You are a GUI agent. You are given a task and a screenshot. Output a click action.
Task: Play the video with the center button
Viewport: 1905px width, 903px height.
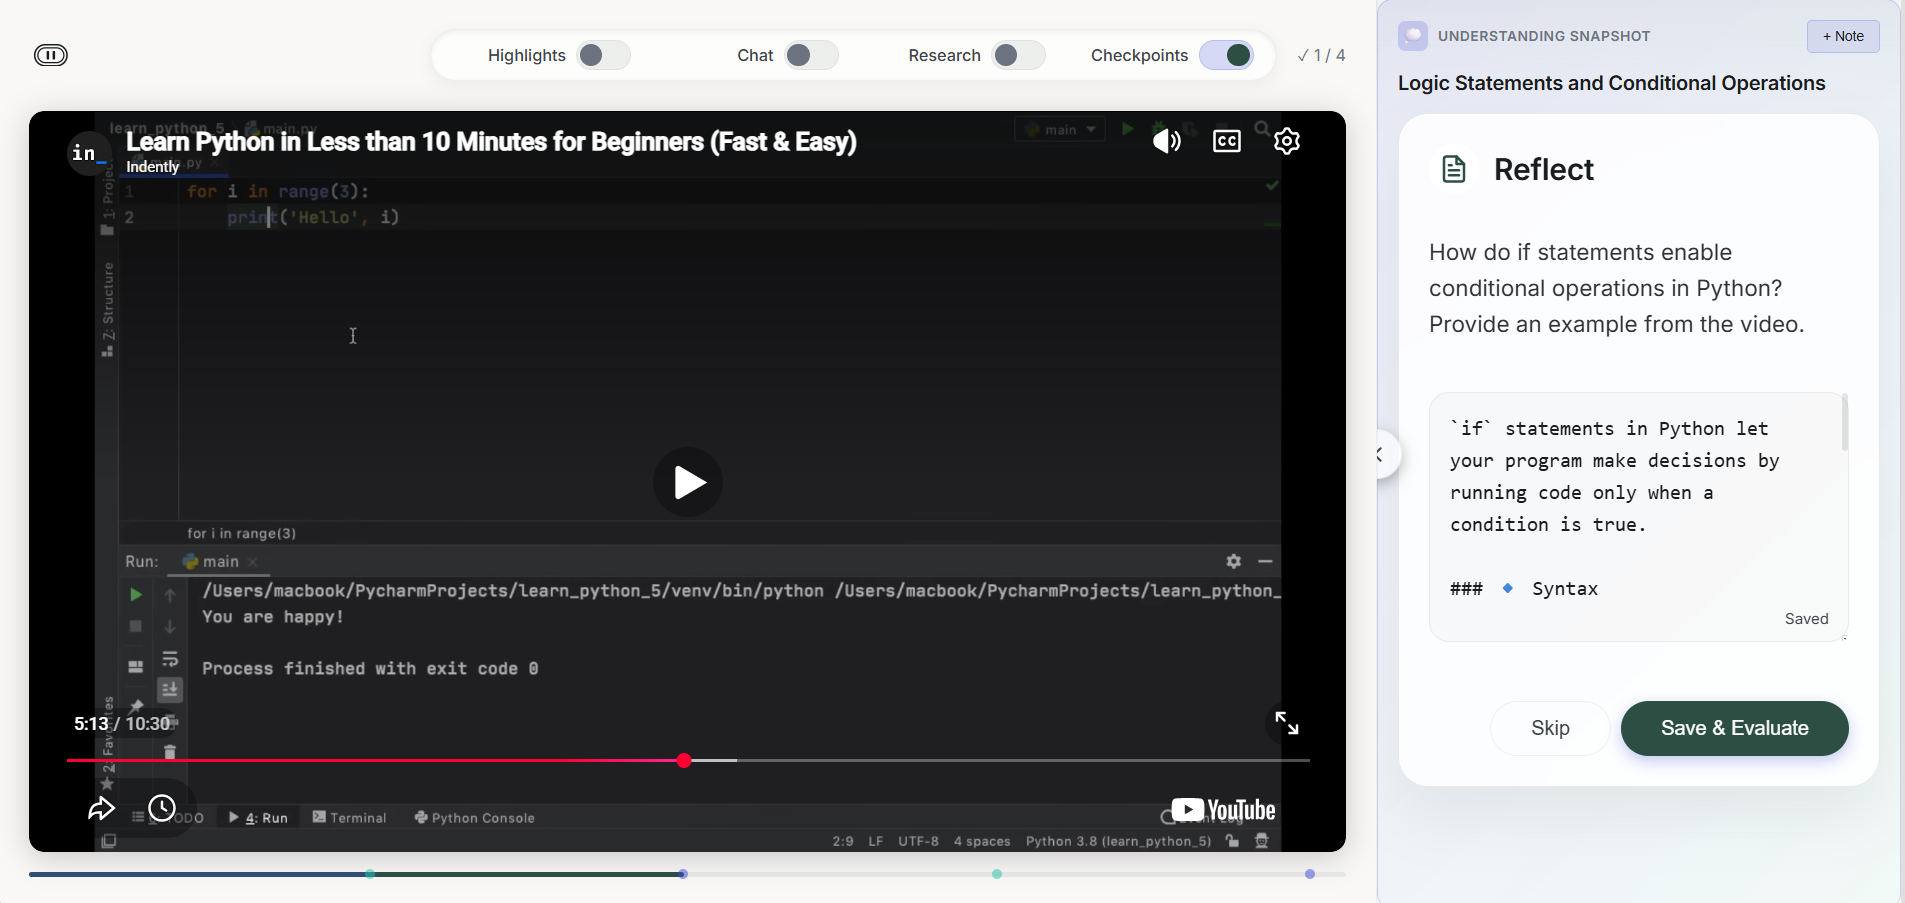(x=688, y=482)
